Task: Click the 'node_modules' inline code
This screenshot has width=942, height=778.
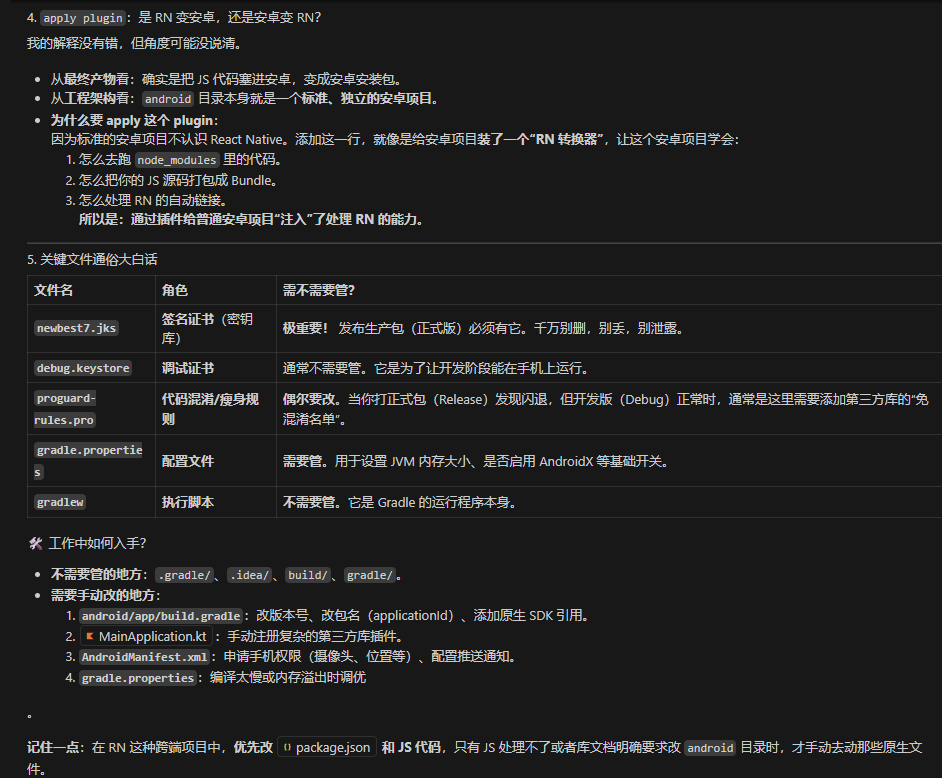Action: 177,160
